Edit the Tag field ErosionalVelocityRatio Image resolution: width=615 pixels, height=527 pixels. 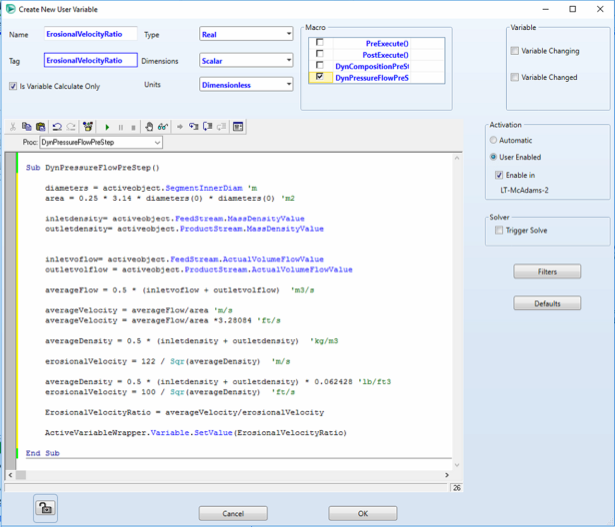click(91, 60)
